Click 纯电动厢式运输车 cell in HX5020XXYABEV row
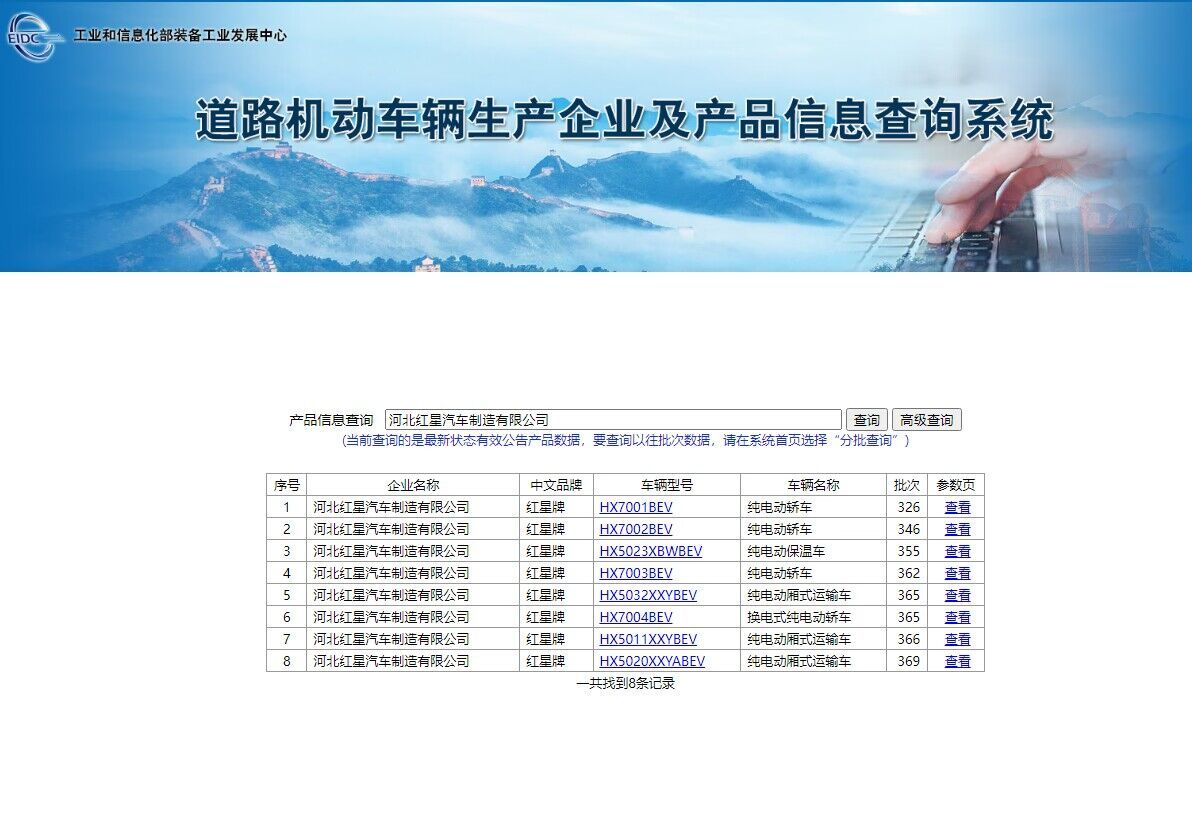 pyautogui.click(x=813, y=661)
